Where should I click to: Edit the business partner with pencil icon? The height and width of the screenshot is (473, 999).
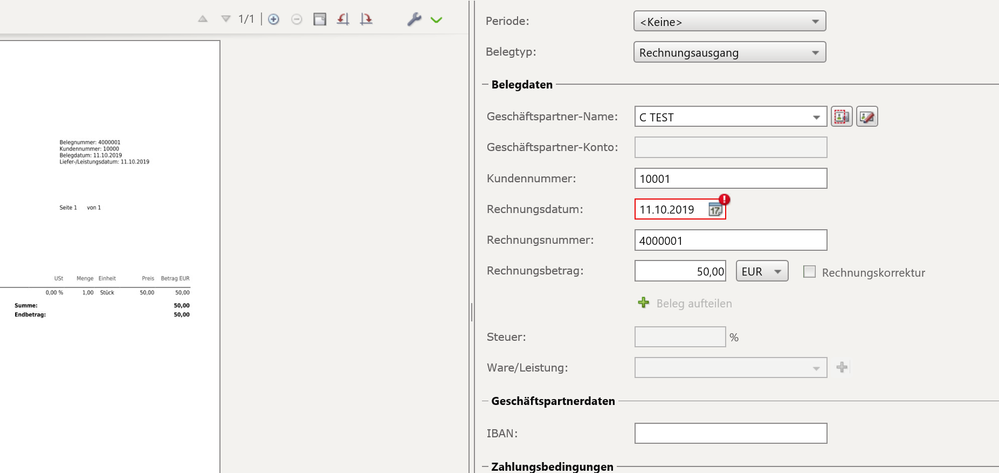pyautogui.click(x=867, y=117)
